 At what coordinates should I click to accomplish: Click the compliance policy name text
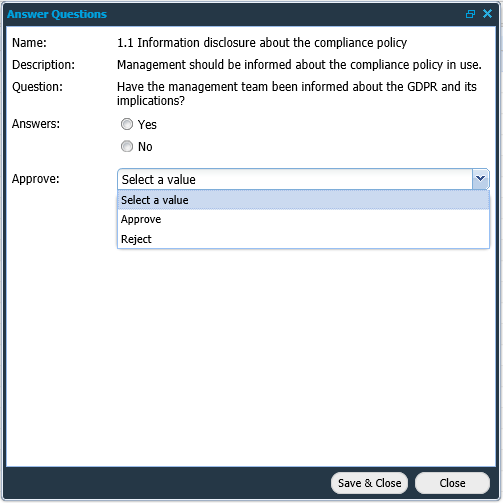point(262,43)
